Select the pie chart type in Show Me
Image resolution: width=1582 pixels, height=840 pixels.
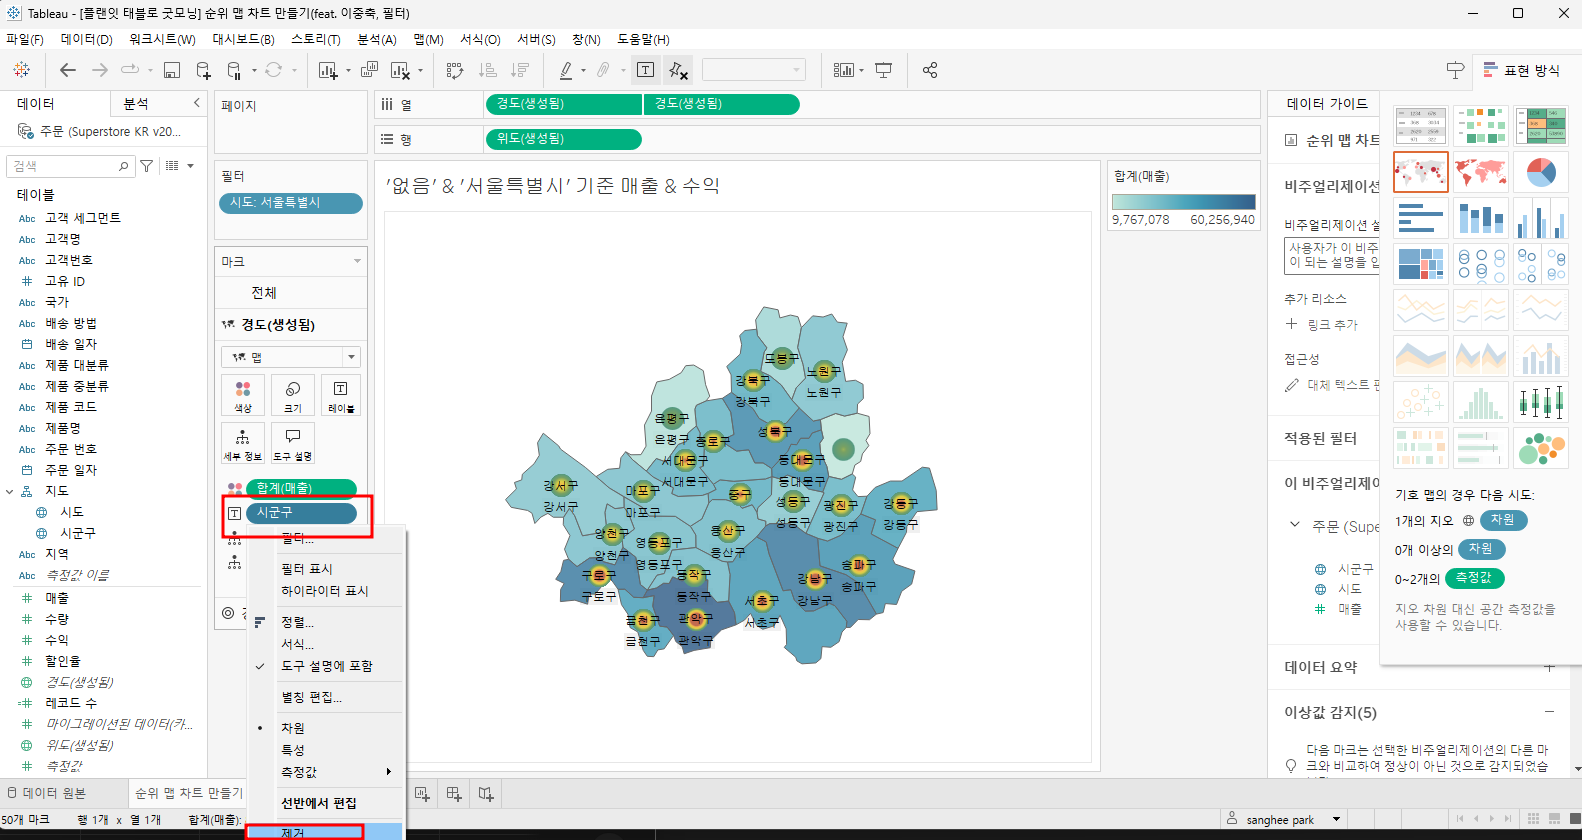[1541, 172]
